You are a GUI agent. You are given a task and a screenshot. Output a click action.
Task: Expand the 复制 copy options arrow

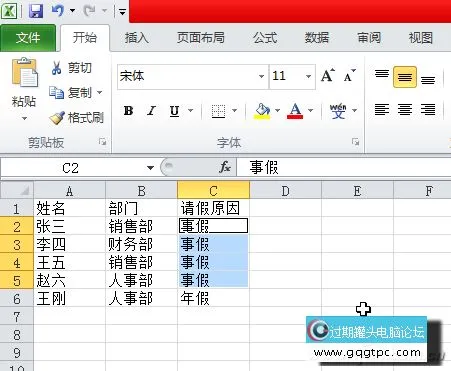click(99, 92)
